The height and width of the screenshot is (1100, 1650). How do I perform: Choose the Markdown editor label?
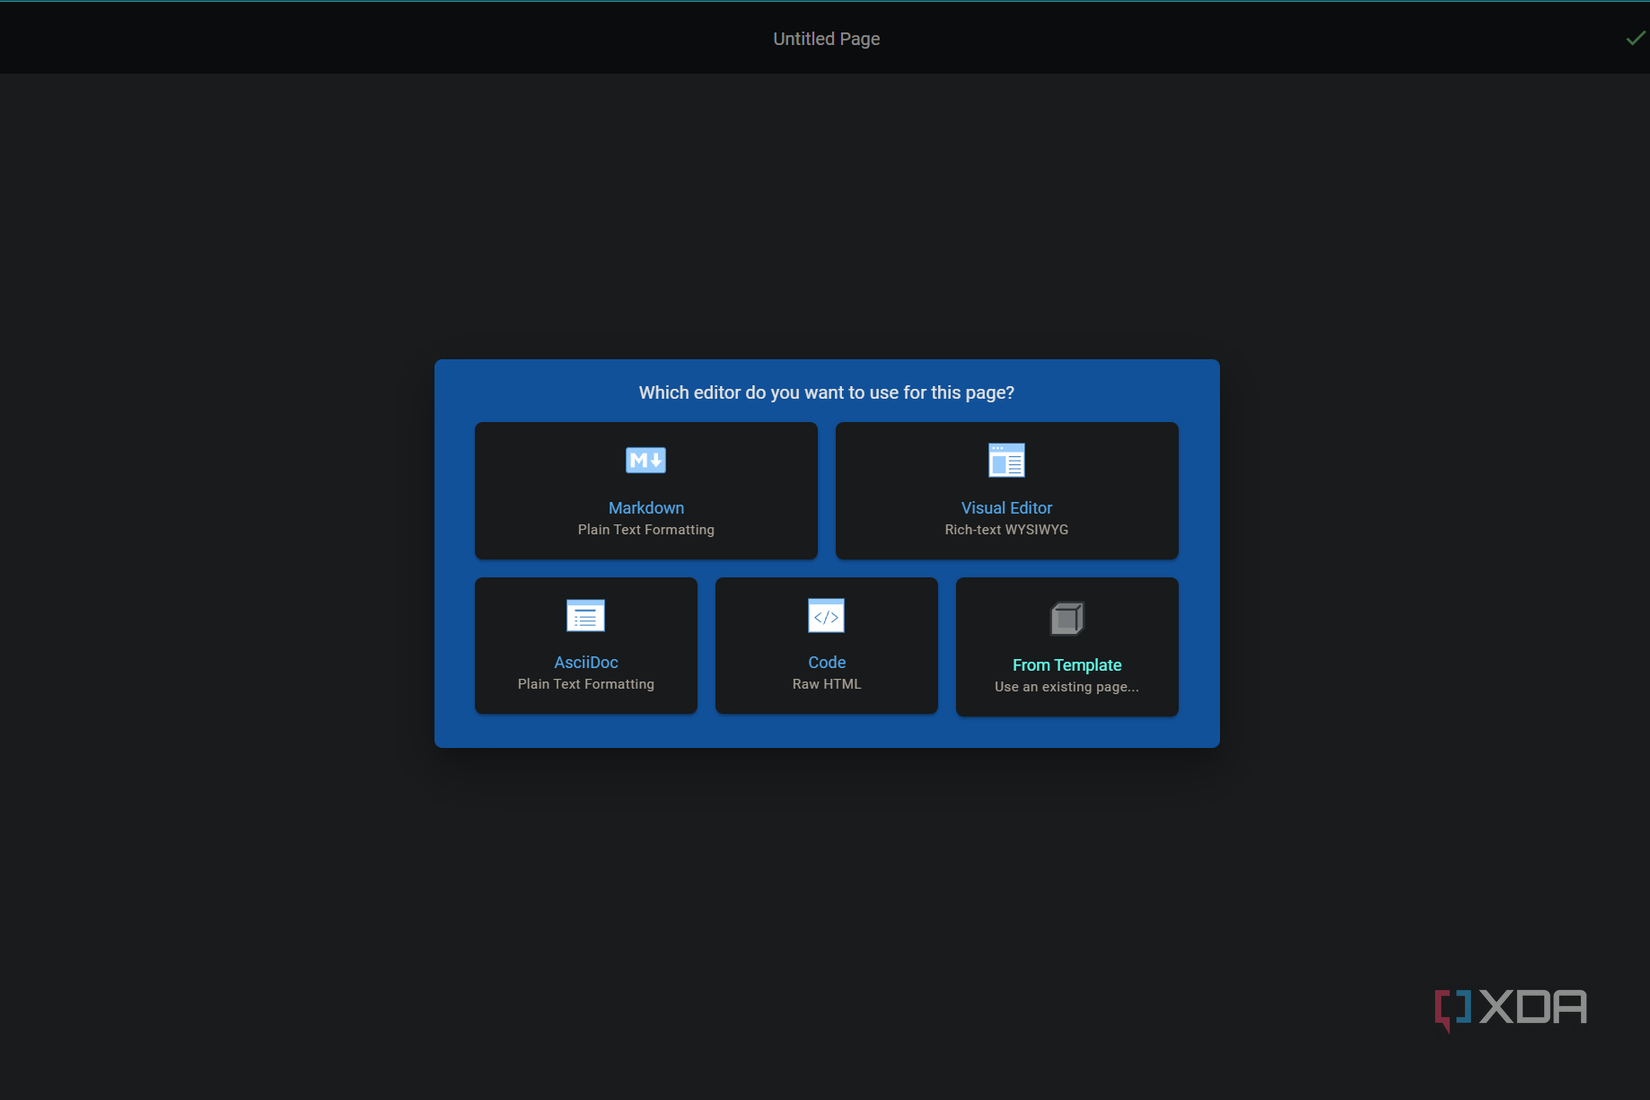(x=646, y=508)
